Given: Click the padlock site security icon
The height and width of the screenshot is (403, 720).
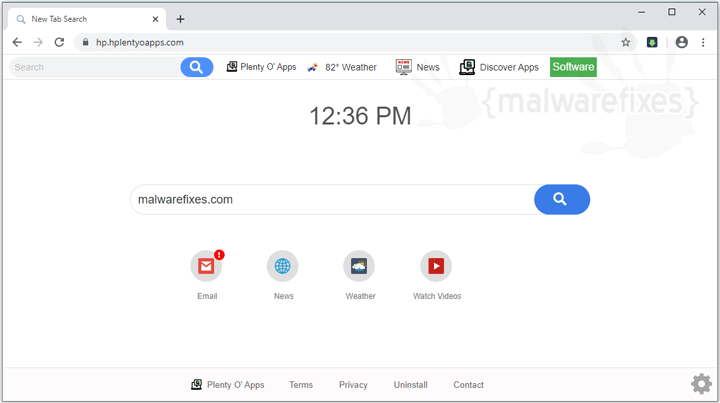Looking at the screenshot, I should [85, 42].
